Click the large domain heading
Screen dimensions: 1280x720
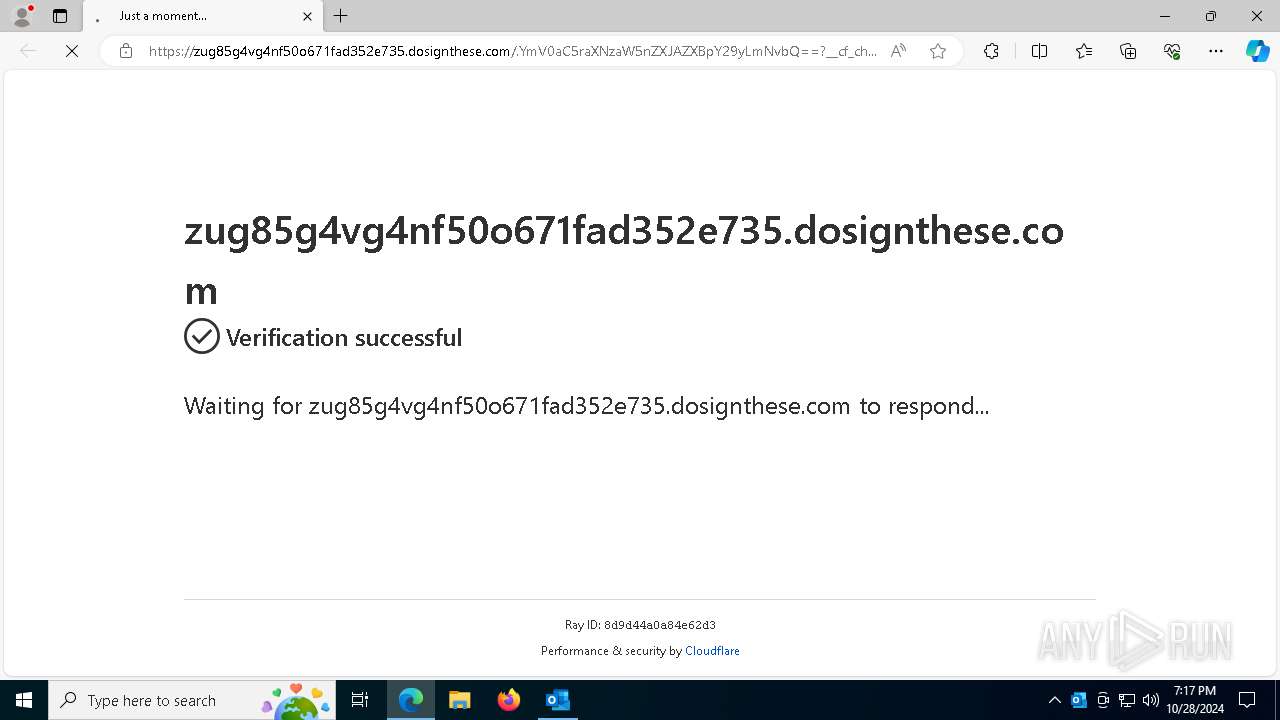pos(624,260)
